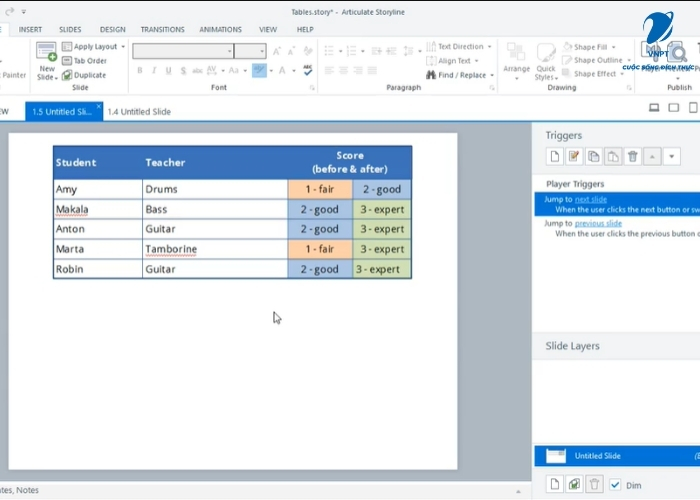Toggle italic formatting in Font group

click(154, 70)
